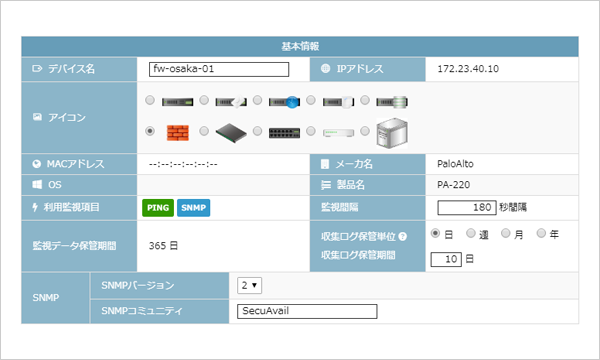The image size is (600, 360).
Task: Click the tag icon beside デバイス名
Action: pos(37,68)
